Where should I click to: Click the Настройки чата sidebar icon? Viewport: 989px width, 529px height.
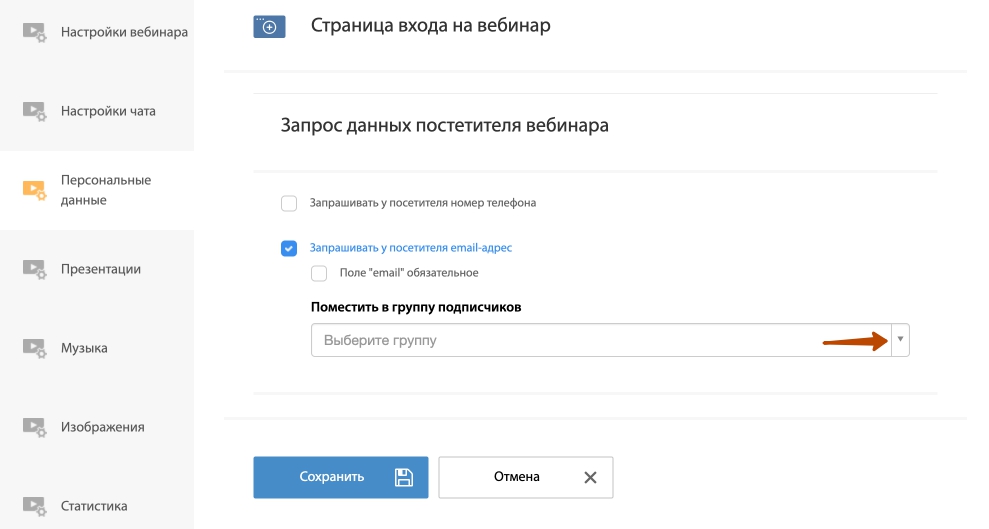tap(35, 111)
